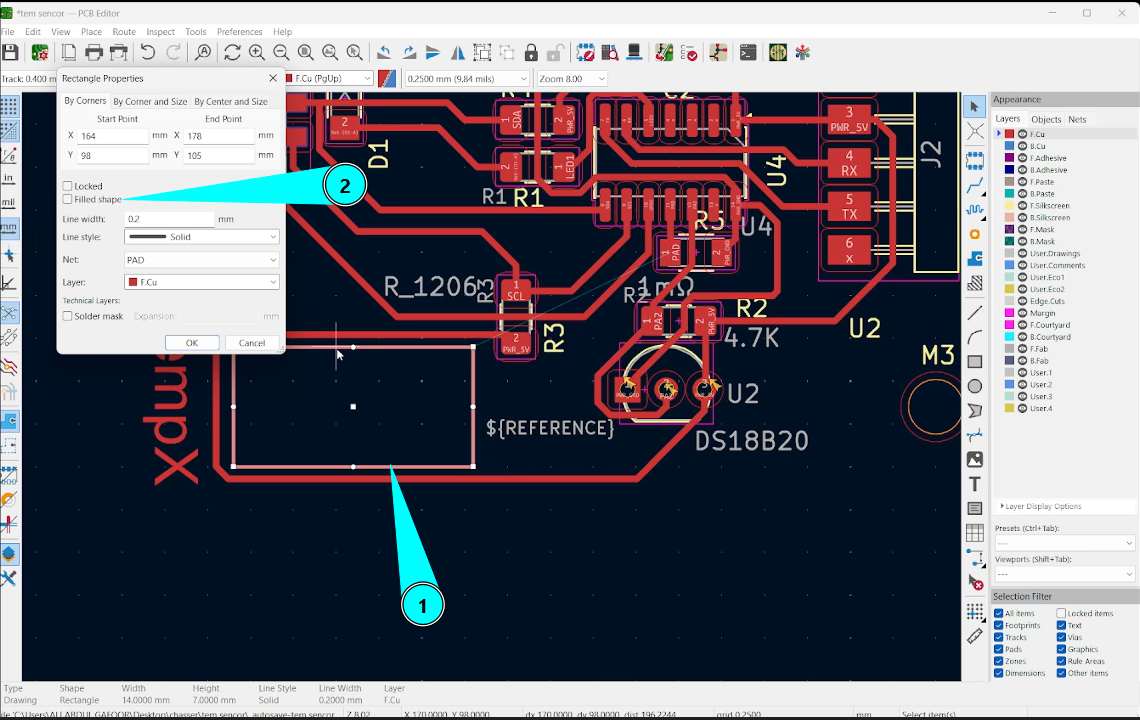This screenshot has width=1140, height=720.
Task: Close the Rectangle Properties dialog
Action: (x=273, y=78)
